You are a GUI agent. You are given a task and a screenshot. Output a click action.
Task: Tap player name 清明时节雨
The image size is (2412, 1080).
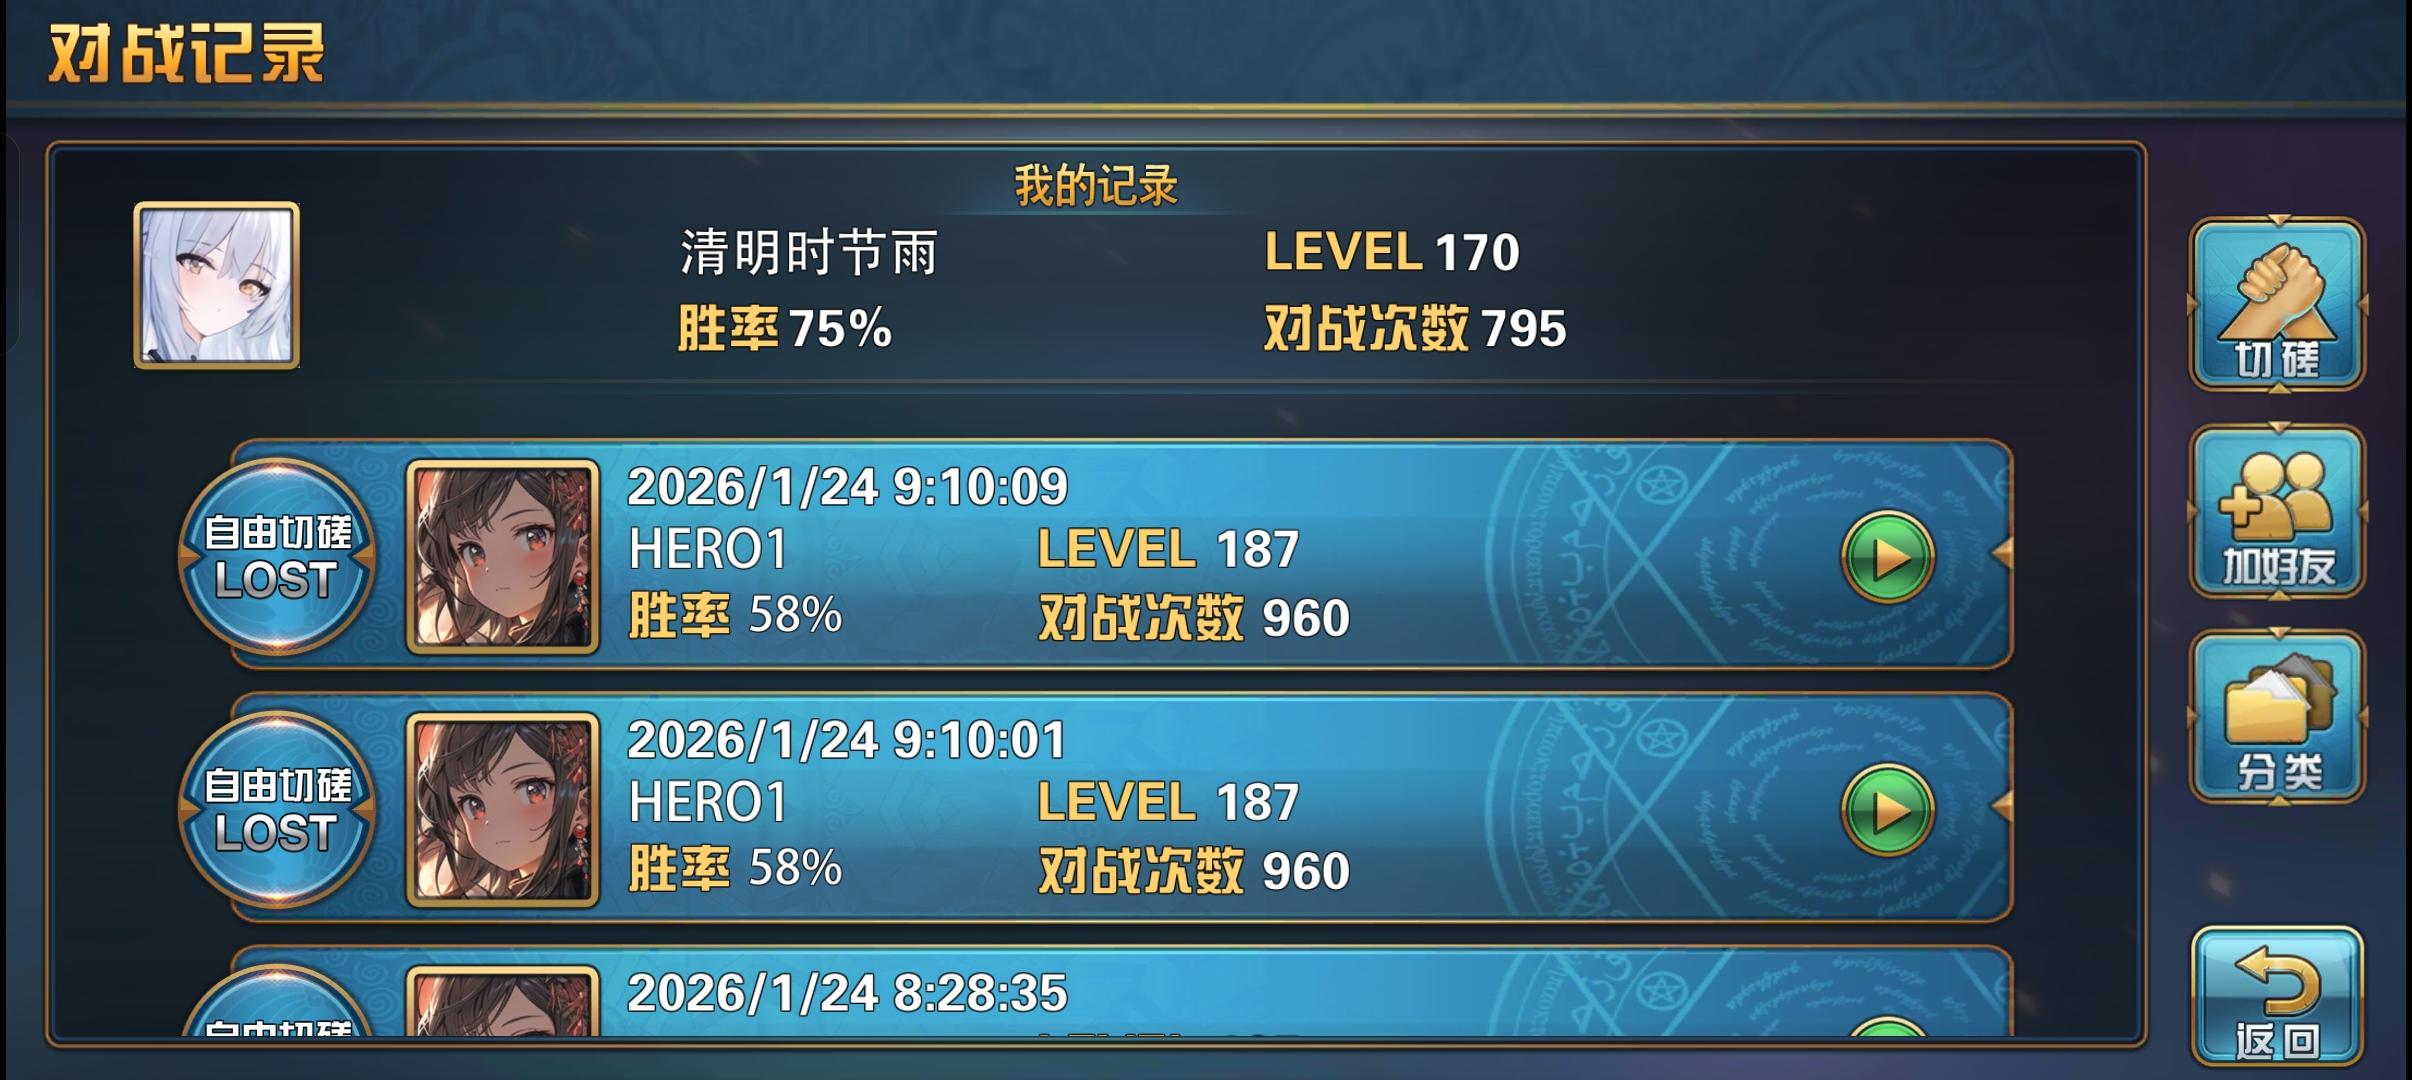coord(809,252)
